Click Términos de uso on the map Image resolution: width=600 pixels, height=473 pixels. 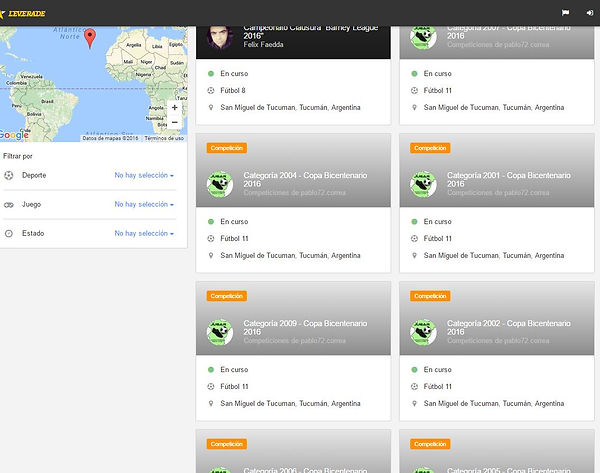[x=164, y=138]
